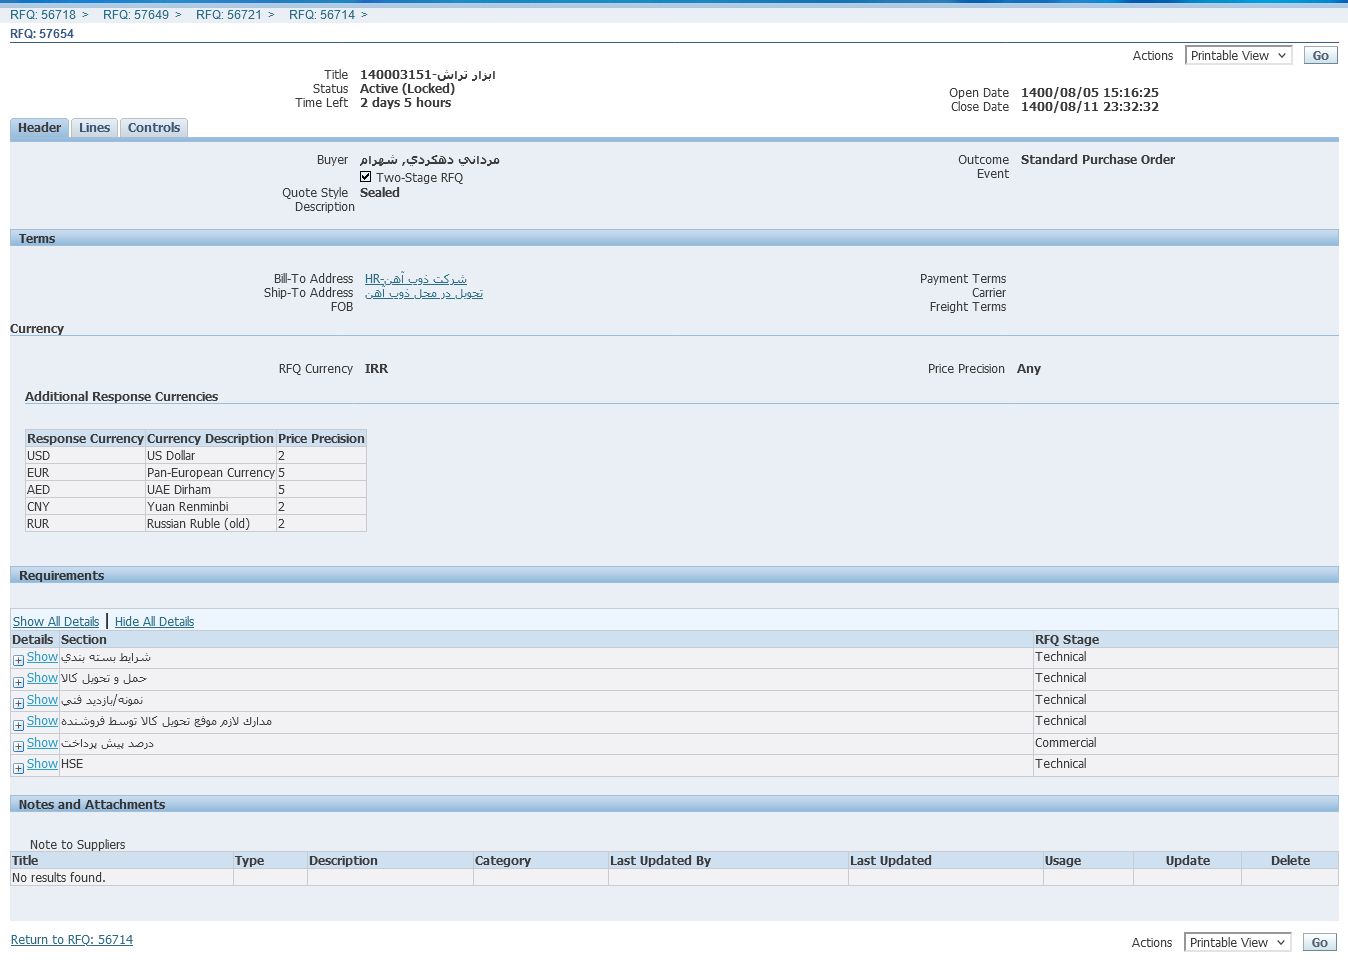Go to breadcrumb RFQ: 57649
The height and width of the screenshot is (962, 1348).
tap(136, 15)
